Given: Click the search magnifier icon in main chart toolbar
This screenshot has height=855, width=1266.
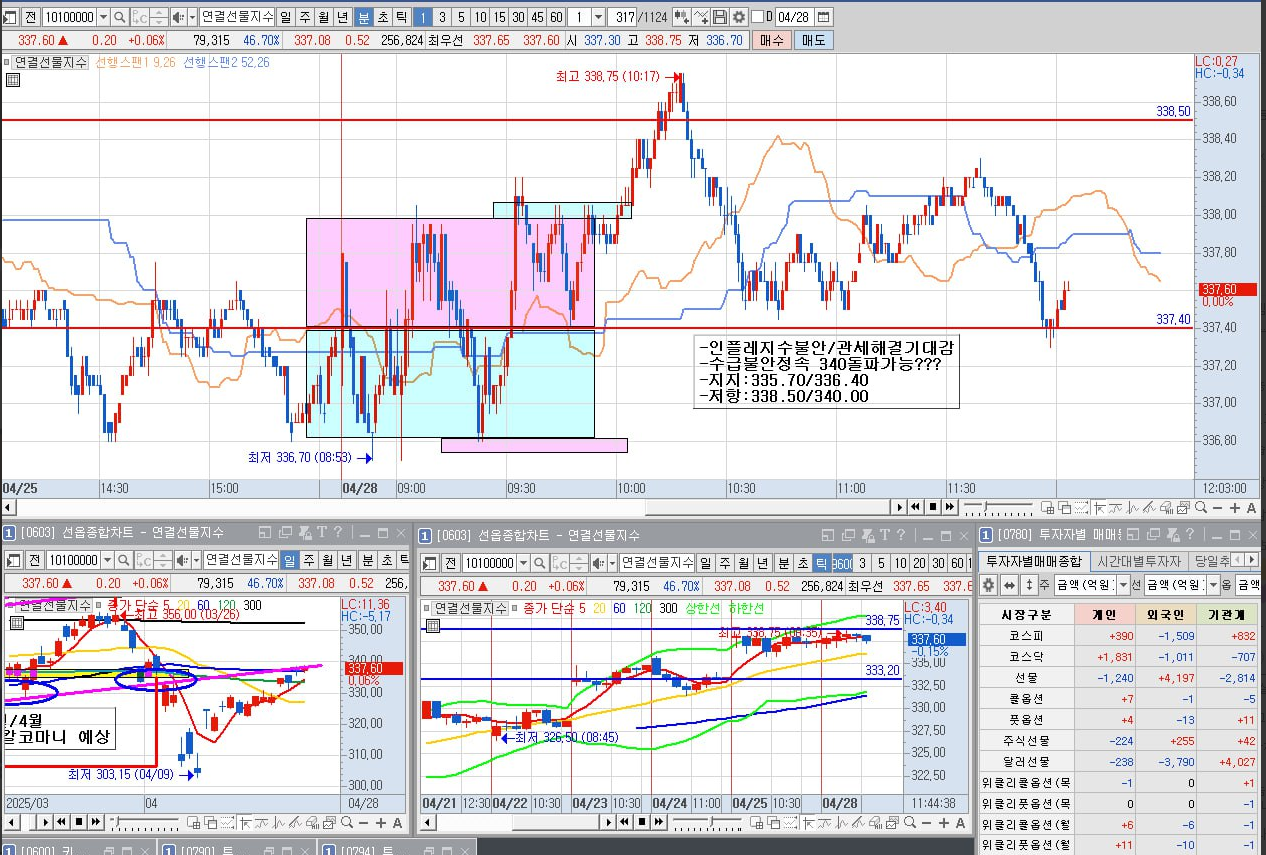Looking at the screenshot, I should (120, 17).
